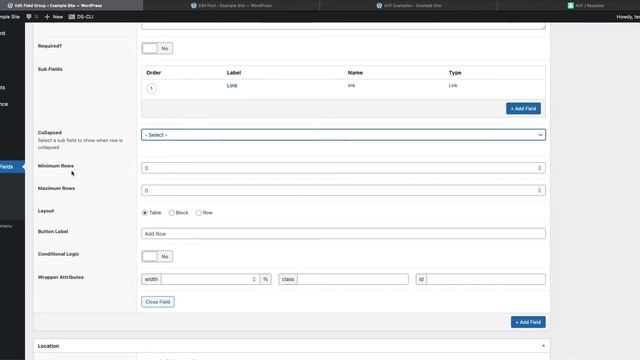
Task: Click the bottom Add Field button
Action: pyautogui.click(x=528, y=322)
